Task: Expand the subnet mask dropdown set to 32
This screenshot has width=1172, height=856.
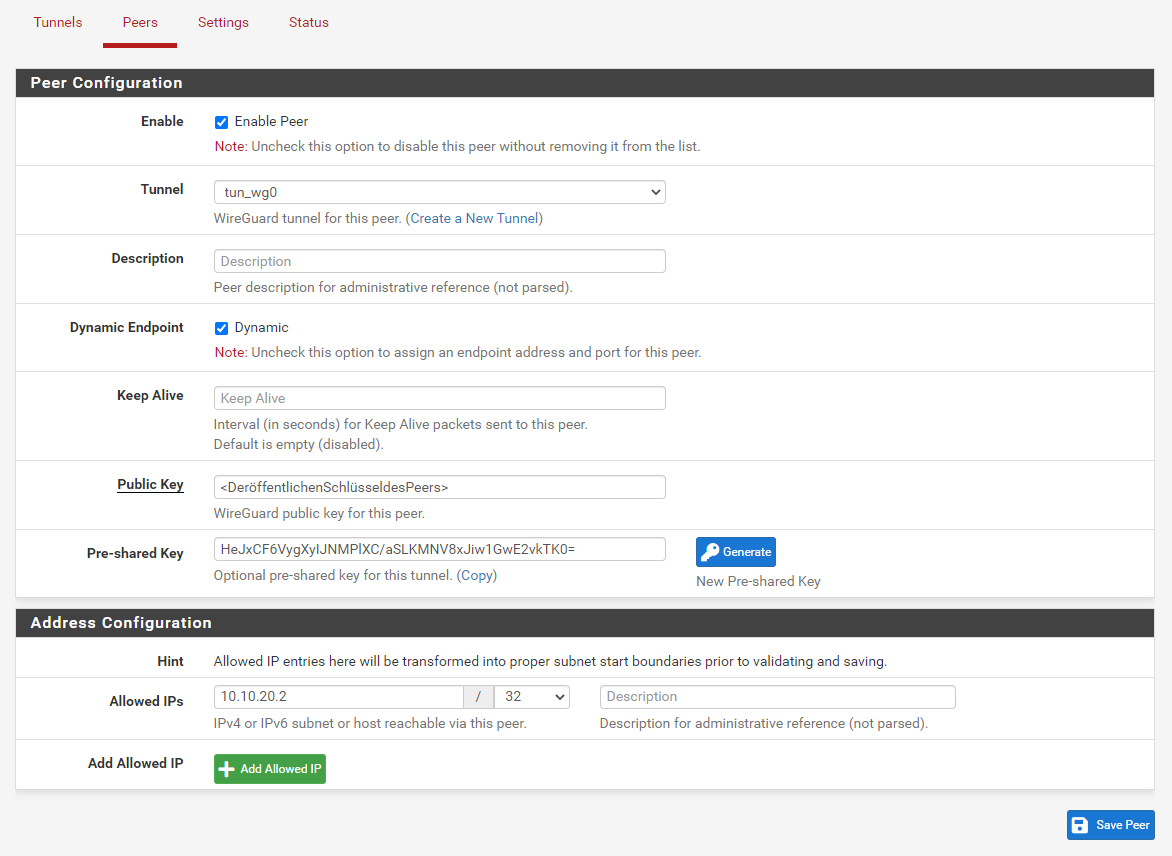Action: click(531, 697)
